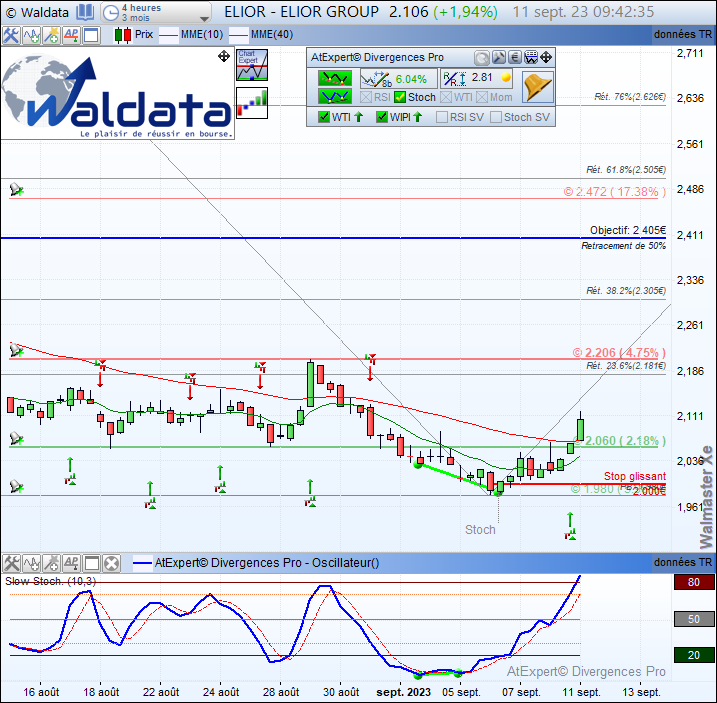This screenshot has width=717, height=703.
Task: Toggle the greyed WTI checkbox next to Mom
Action: [x=446, y=97]
